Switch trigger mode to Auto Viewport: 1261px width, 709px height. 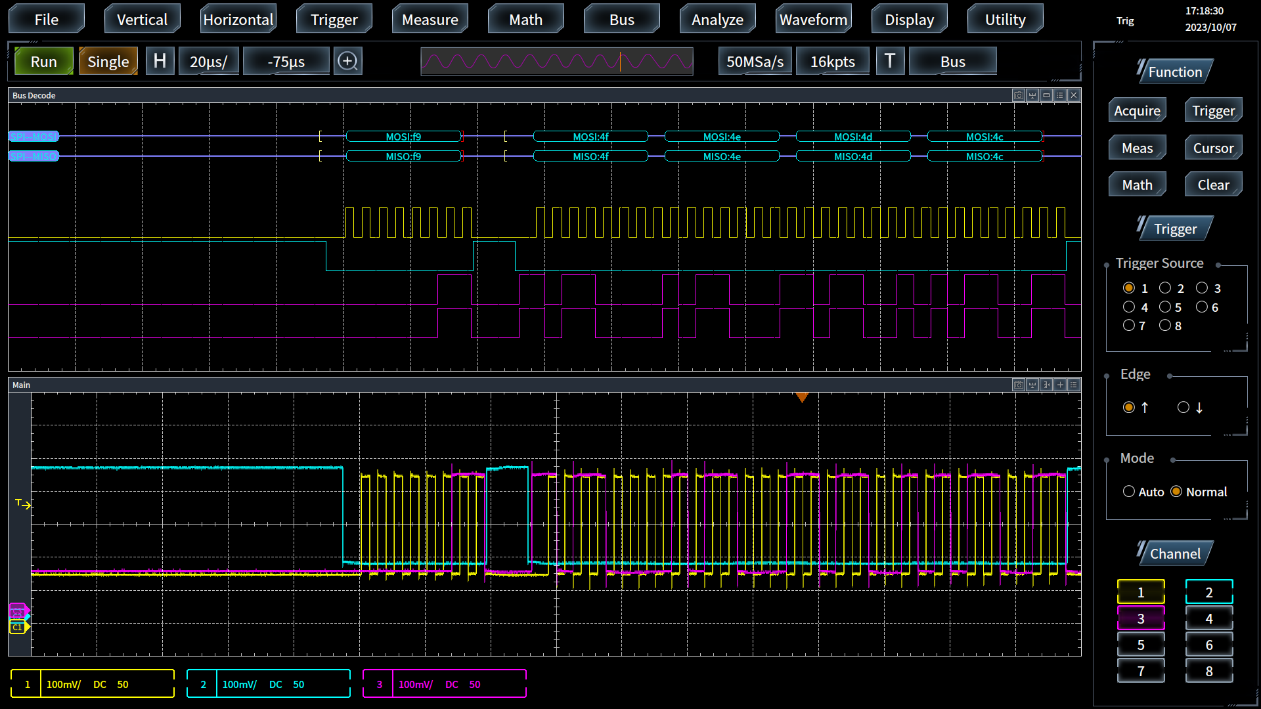pyautogui.click(x=1129, y=492)
